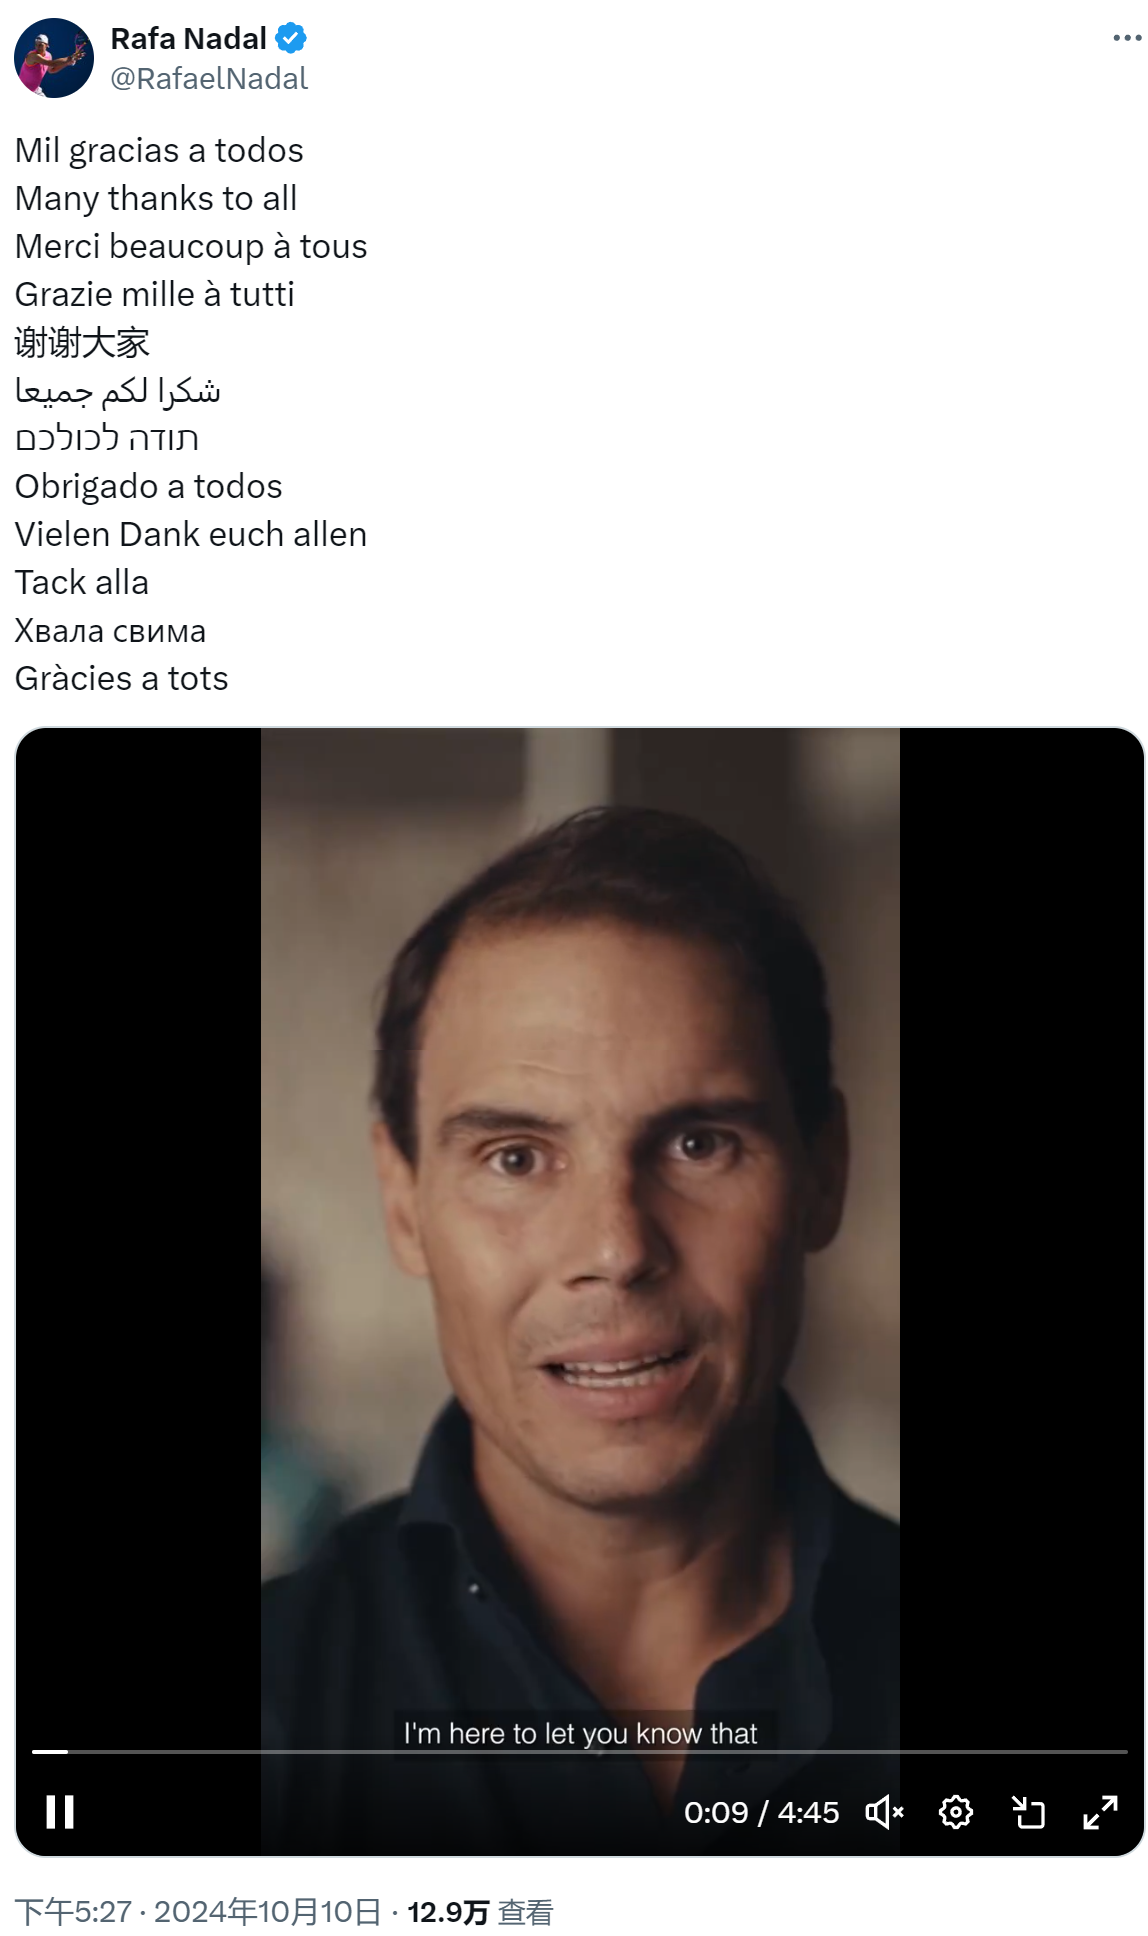Unmute the video sound
1148x1936 pixels.
coord(884,1811)
